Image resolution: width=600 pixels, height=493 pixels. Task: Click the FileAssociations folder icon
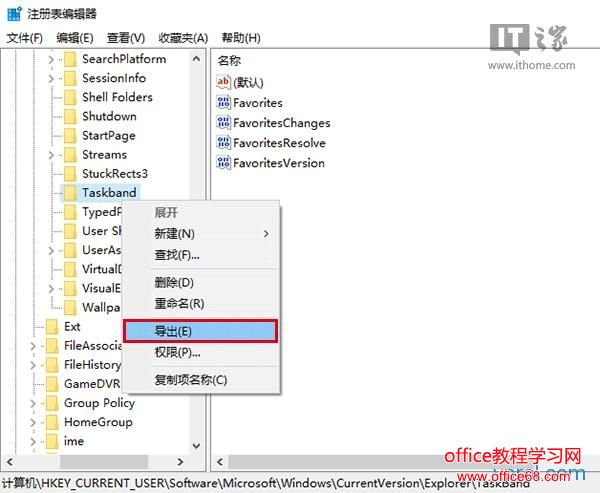[52, 346]
